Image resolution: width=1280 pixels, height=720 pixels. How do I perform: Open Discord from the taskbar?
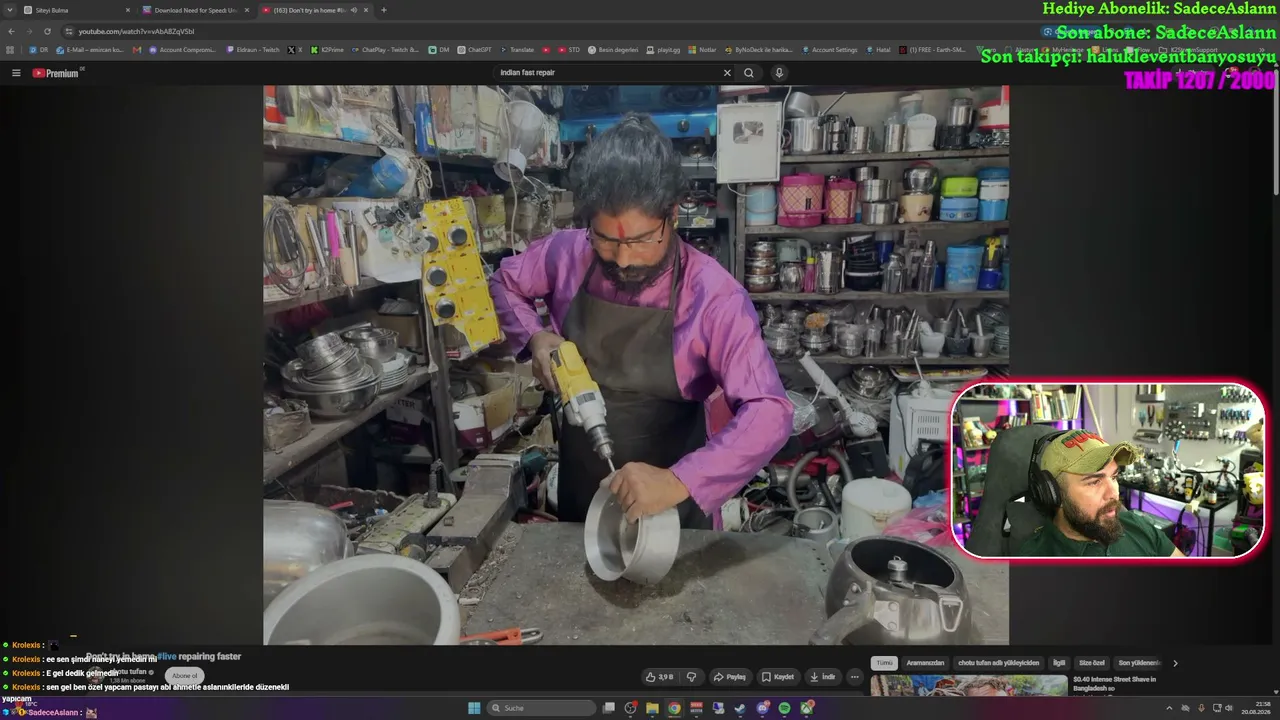tap(762, 708)
